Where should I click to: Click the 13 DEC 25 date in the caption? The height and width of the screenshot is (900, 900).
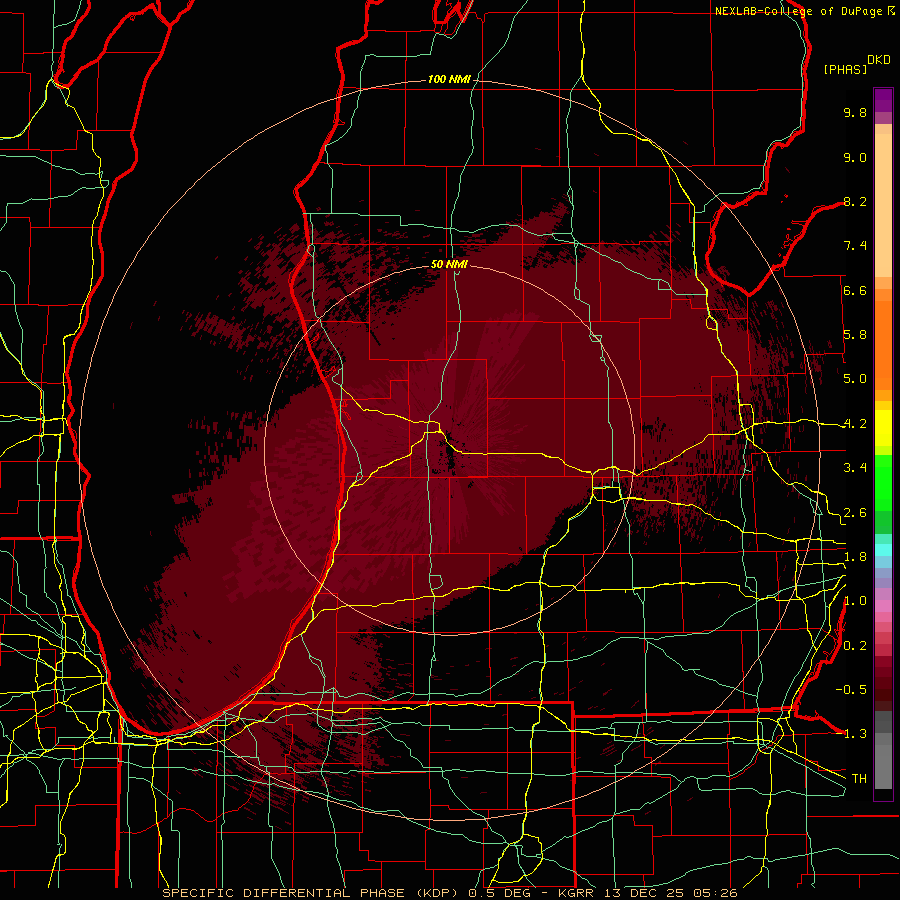(x=646, y=893)
